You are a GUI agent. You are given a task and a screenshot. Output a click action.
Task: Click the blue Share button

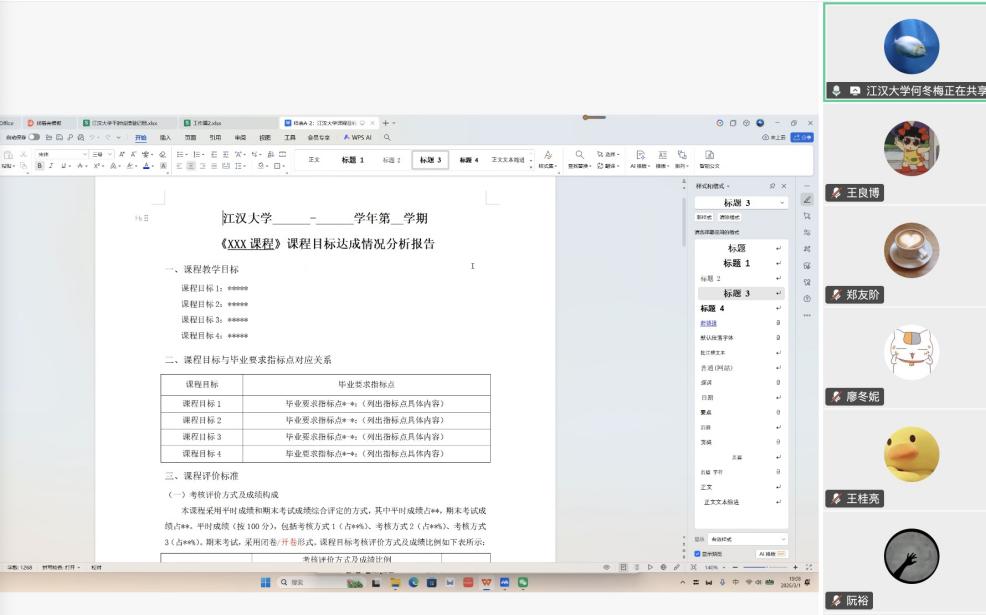[x=801, y=137]
